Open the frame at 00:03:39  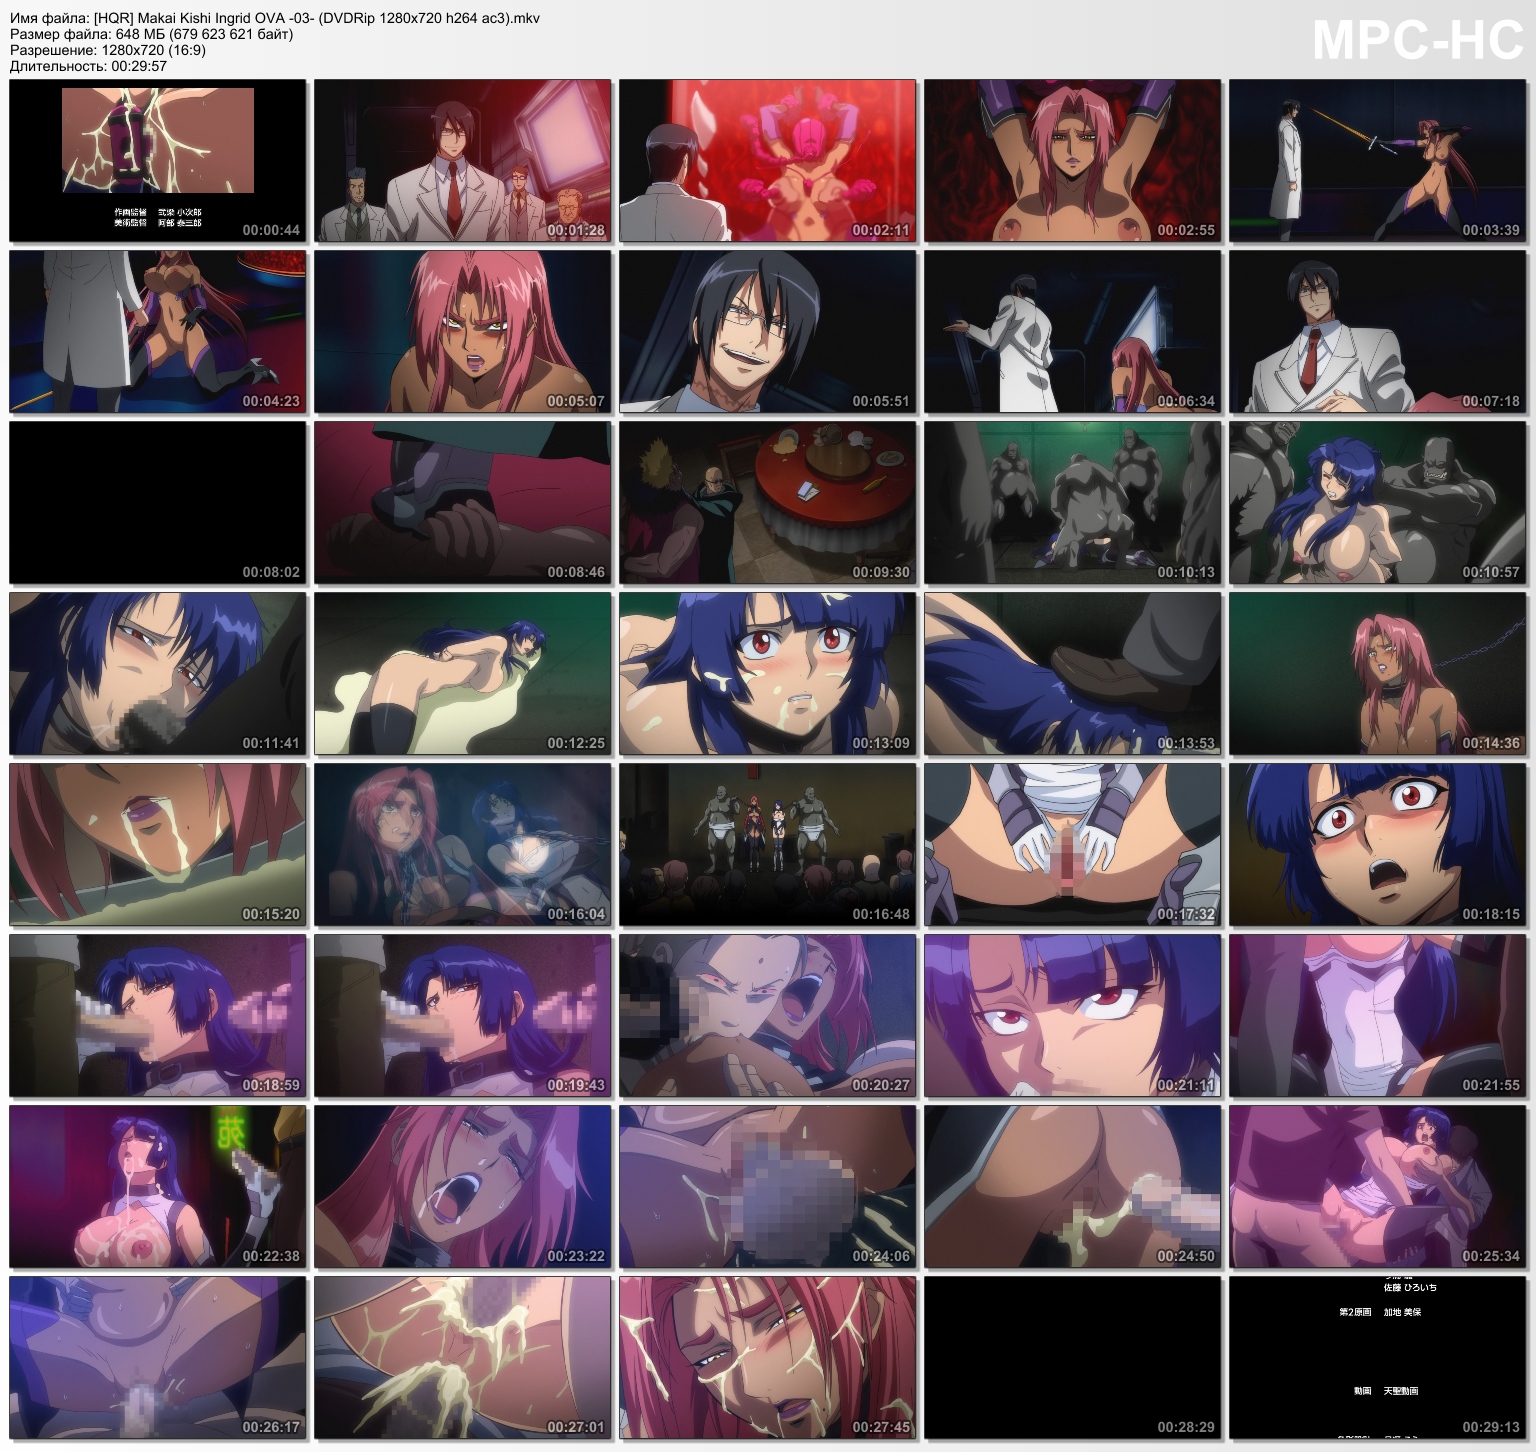coord(1378,161)
